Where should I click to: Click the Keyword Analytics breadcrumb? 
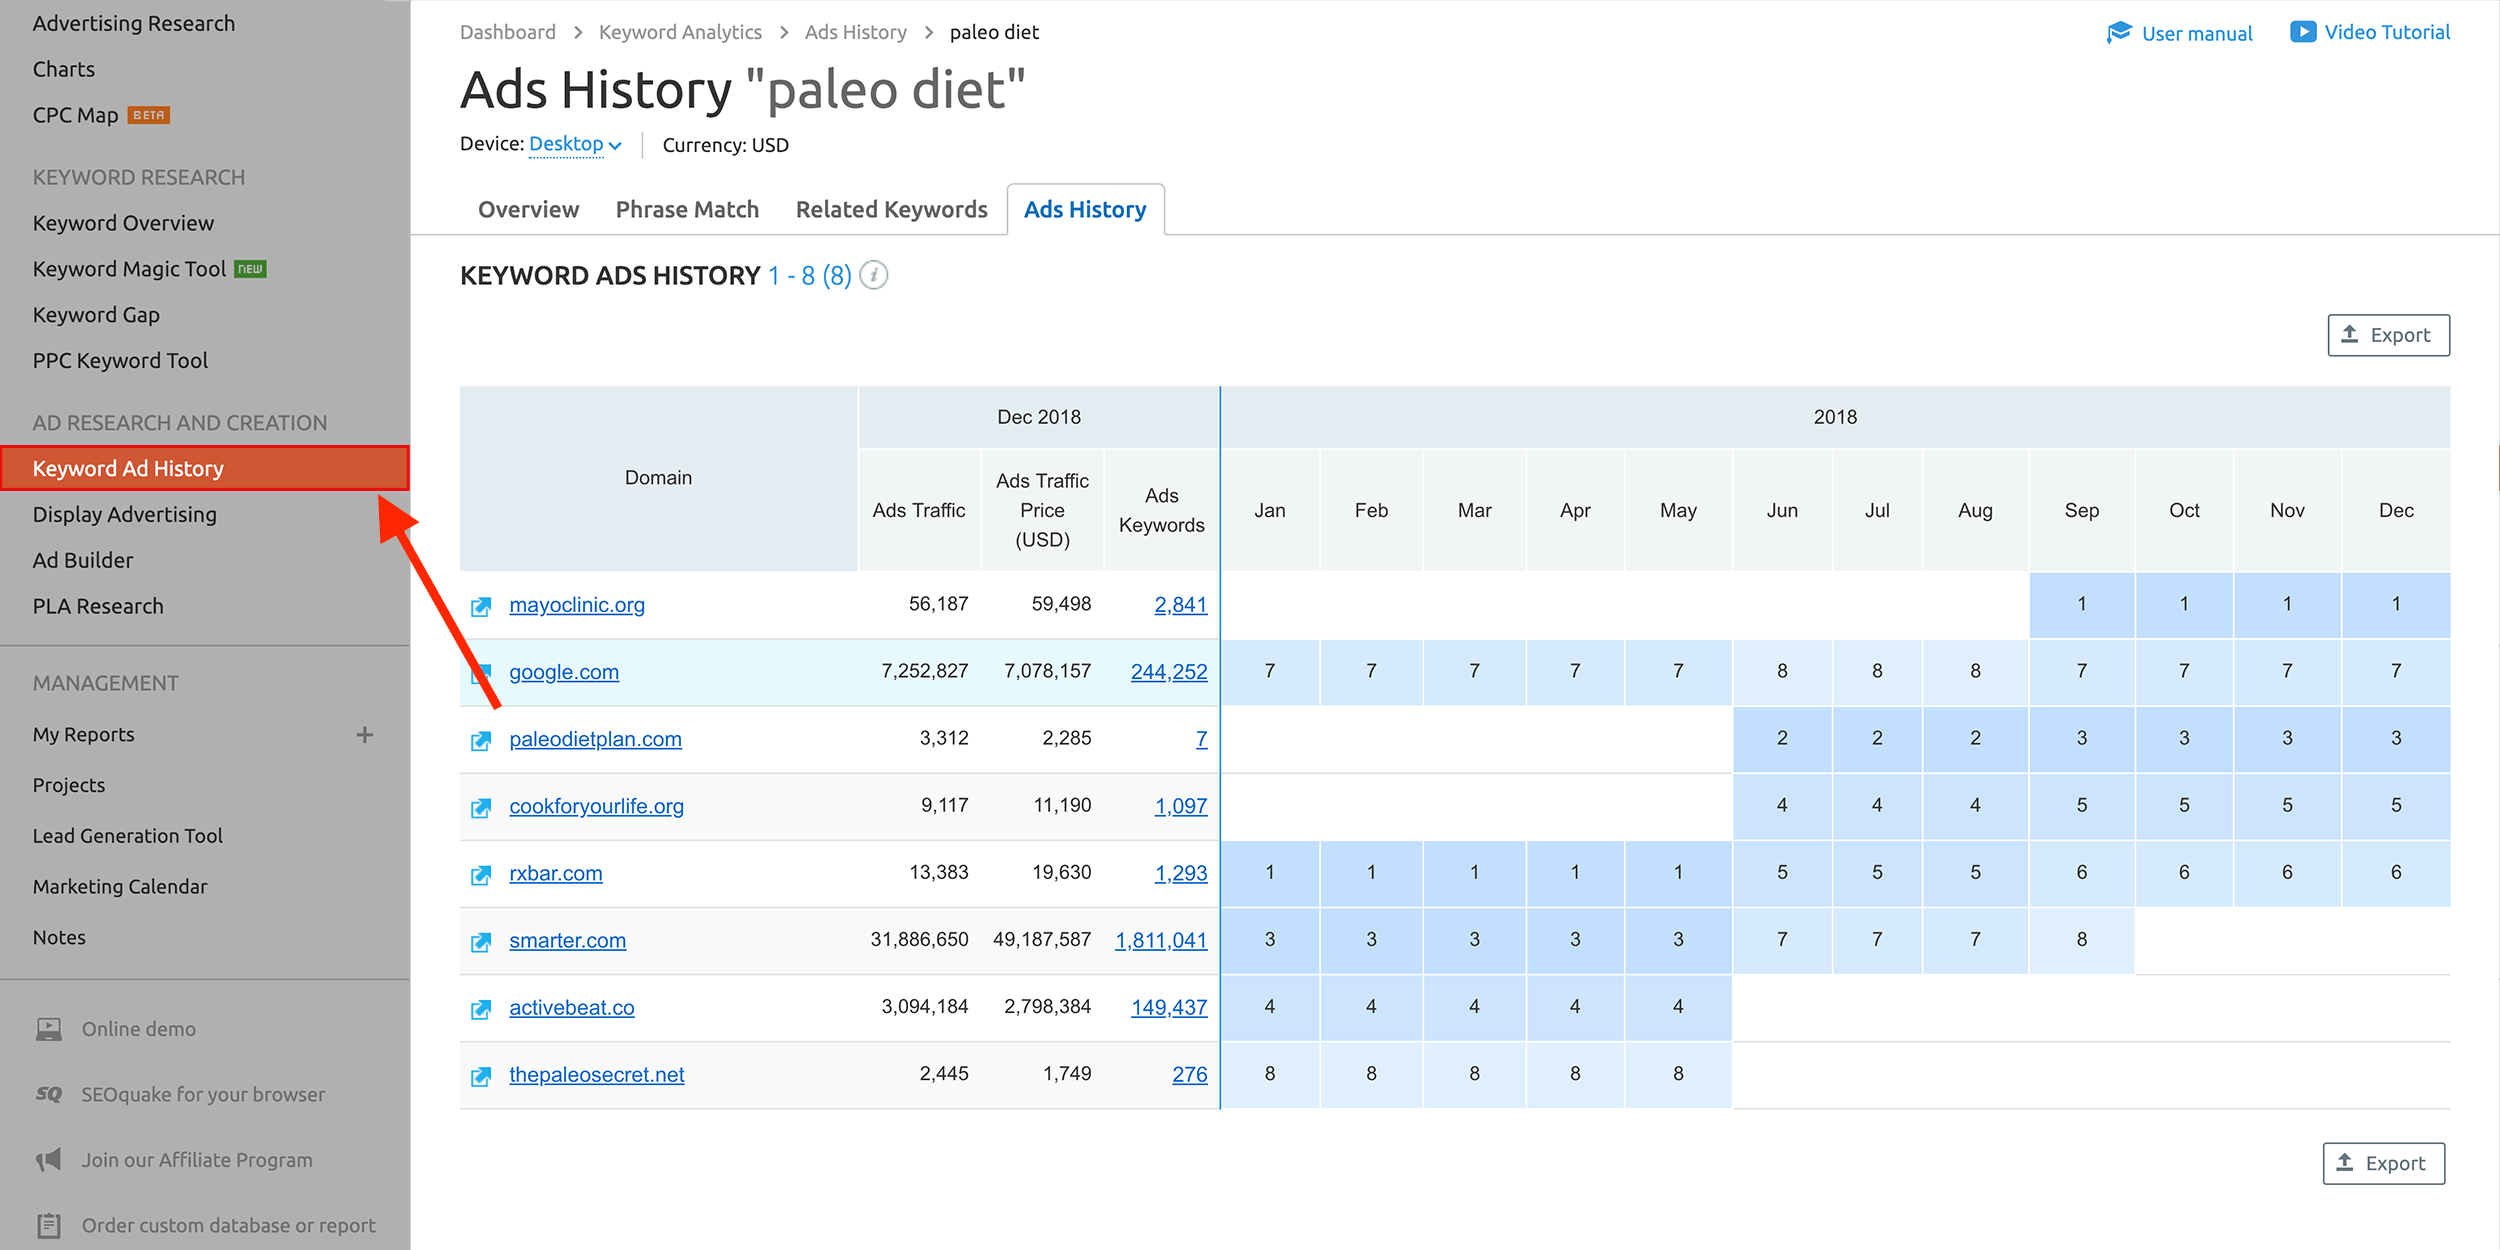[x=680, y=32]
